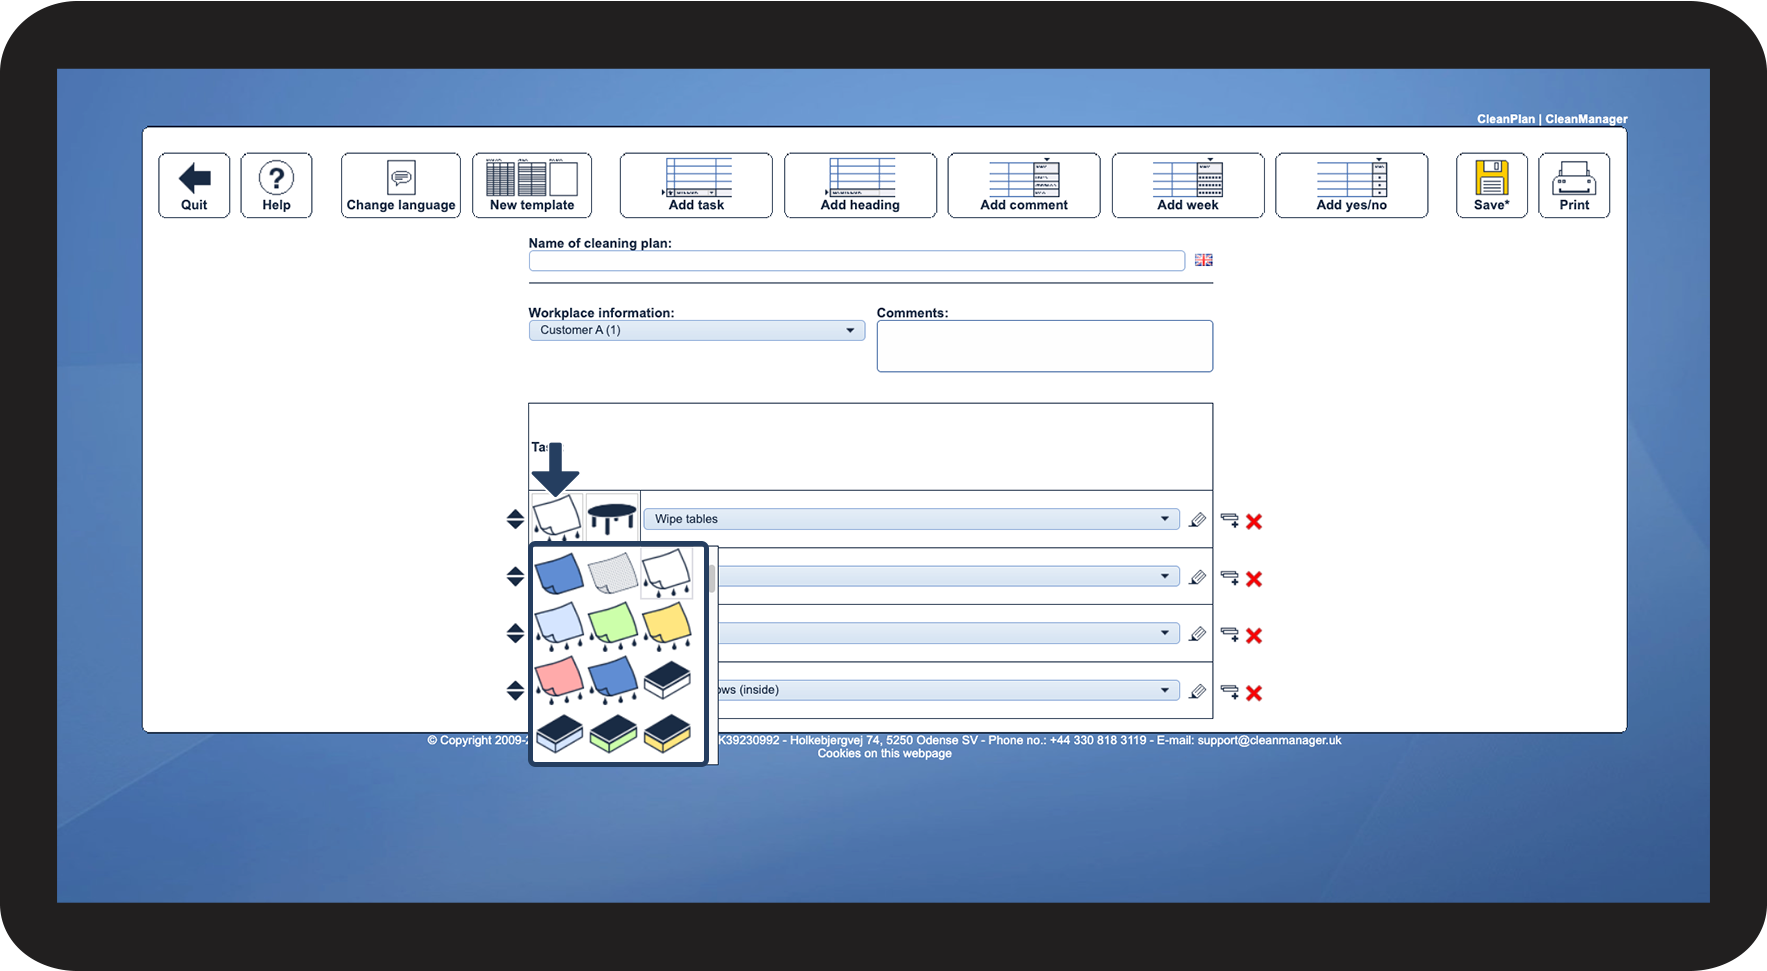Viewport: 1767px width, 971px height.
Task: Click Add comment in the toolbar
Action: (x=1024, y=185)
